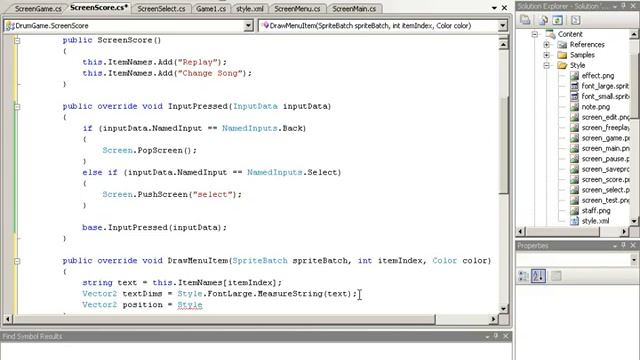Select screen_edit.png in Solution Explorer
This screenshot has height=360, width=640.
[x=605, y=117]
